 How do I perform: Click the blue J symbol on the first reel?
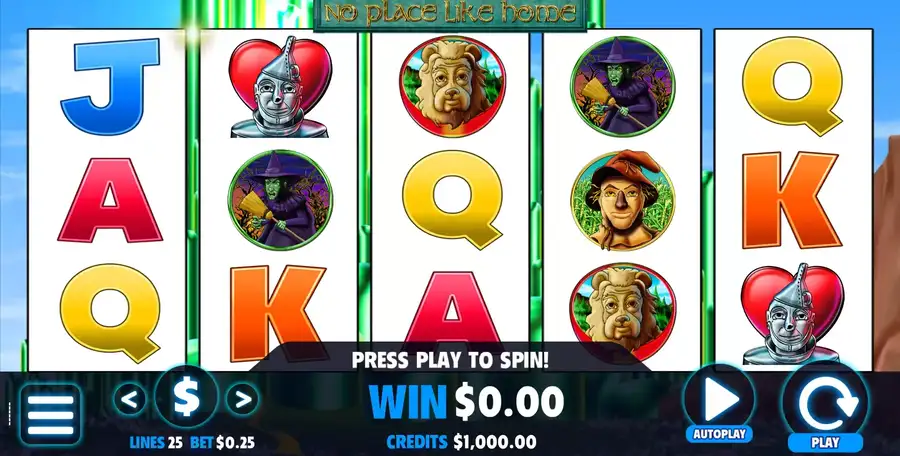pyautogui.click(x=110, y=86)
